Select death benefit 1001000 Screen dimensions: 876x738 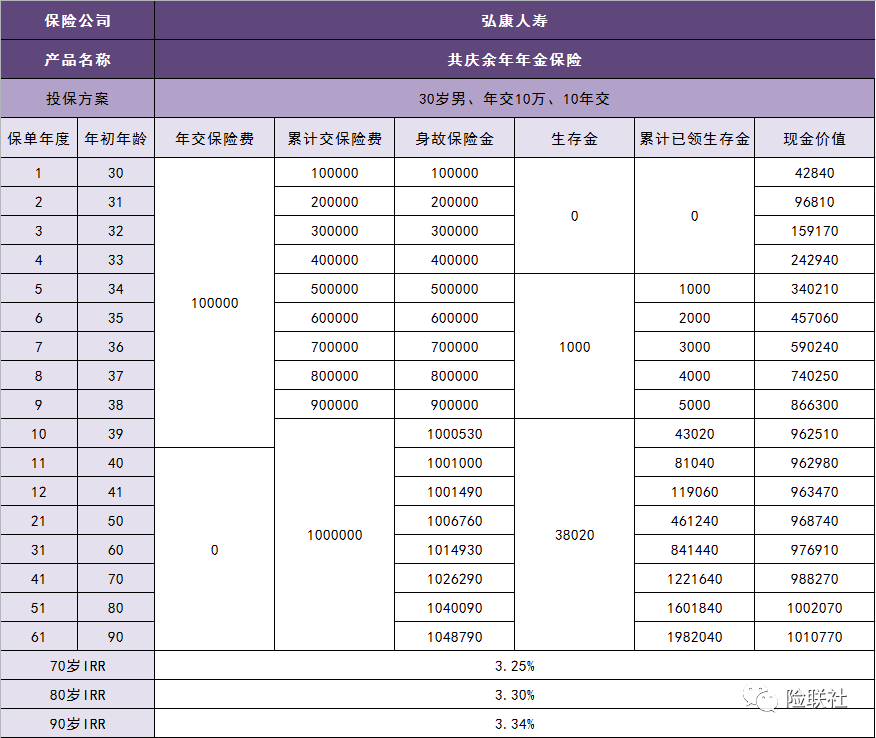coord(454,463)
